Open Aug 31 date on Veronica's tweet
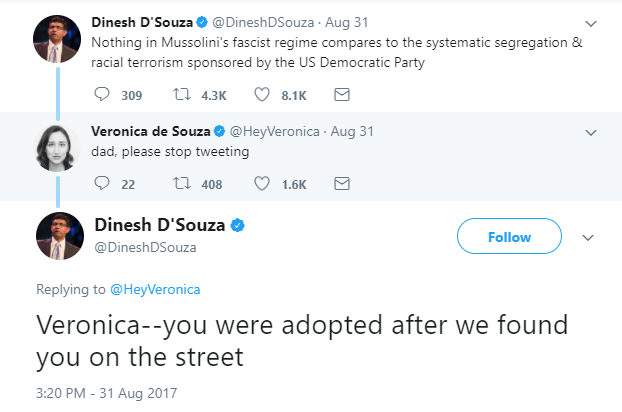This screenshot has width=622, height=412. coord(354,130)
